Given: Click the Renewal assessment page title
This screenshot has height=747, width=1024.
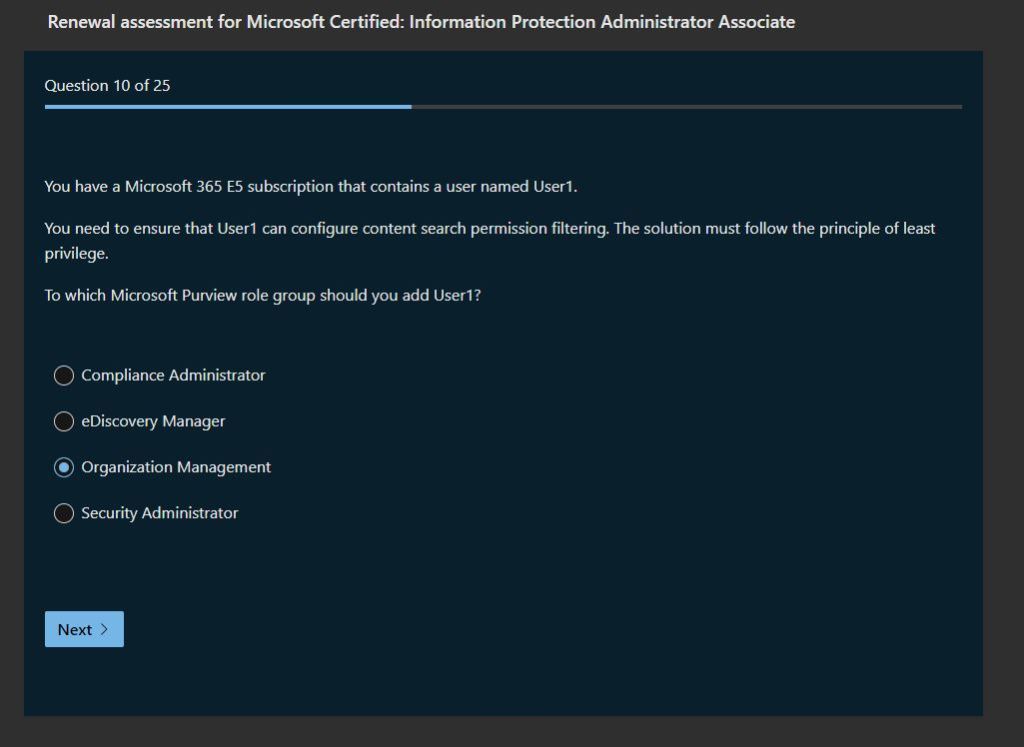Looking at the screenshot, I should (421, 22).
